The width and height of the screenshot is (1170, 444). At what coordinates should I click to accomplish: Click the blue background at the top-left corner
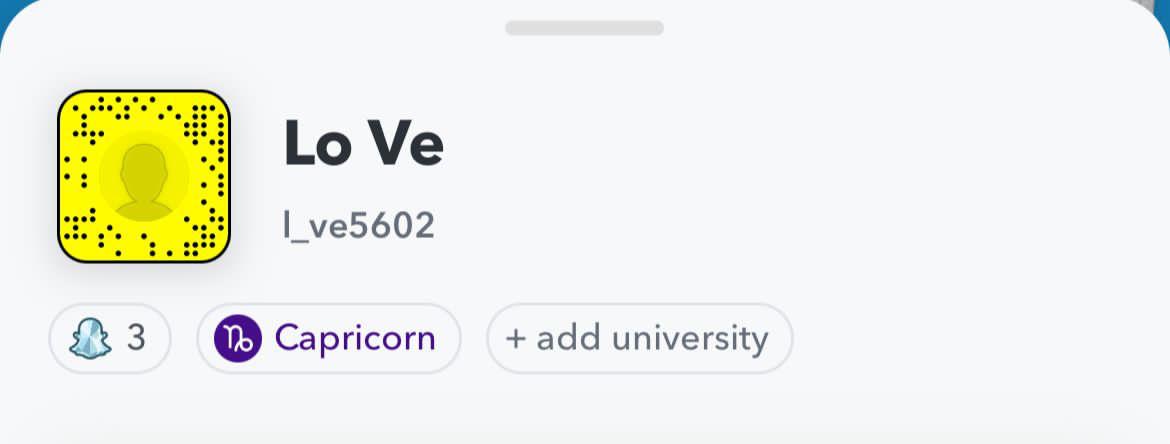tap(6, 10)
